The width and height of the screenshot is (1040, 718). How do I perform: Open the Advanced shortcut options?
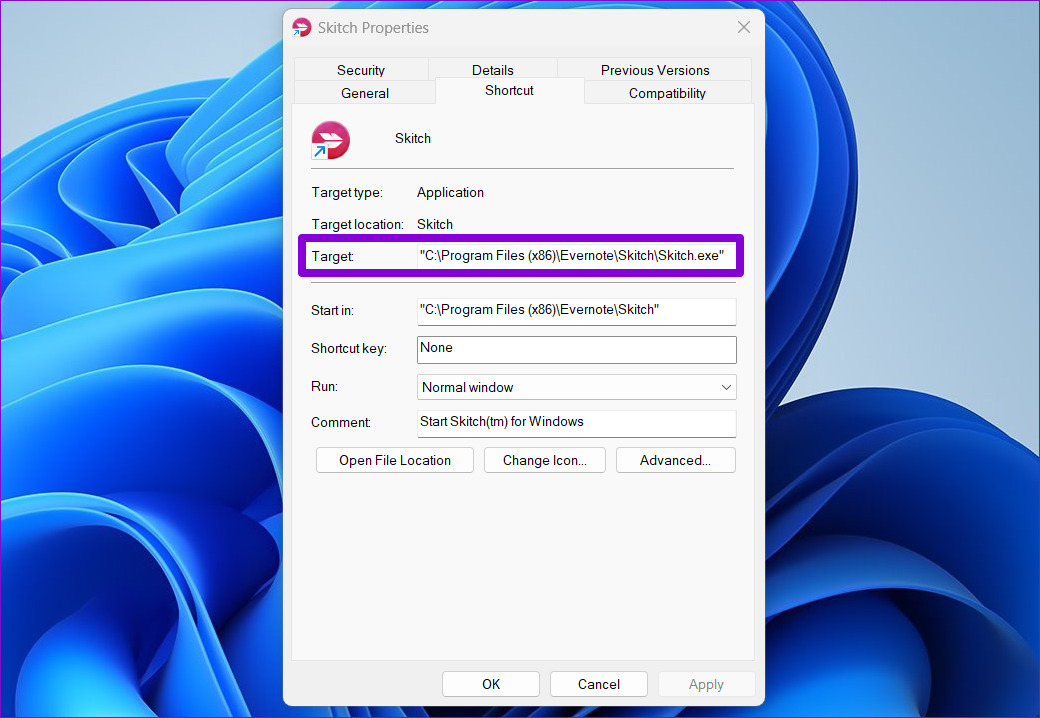(x=675, y=460)
